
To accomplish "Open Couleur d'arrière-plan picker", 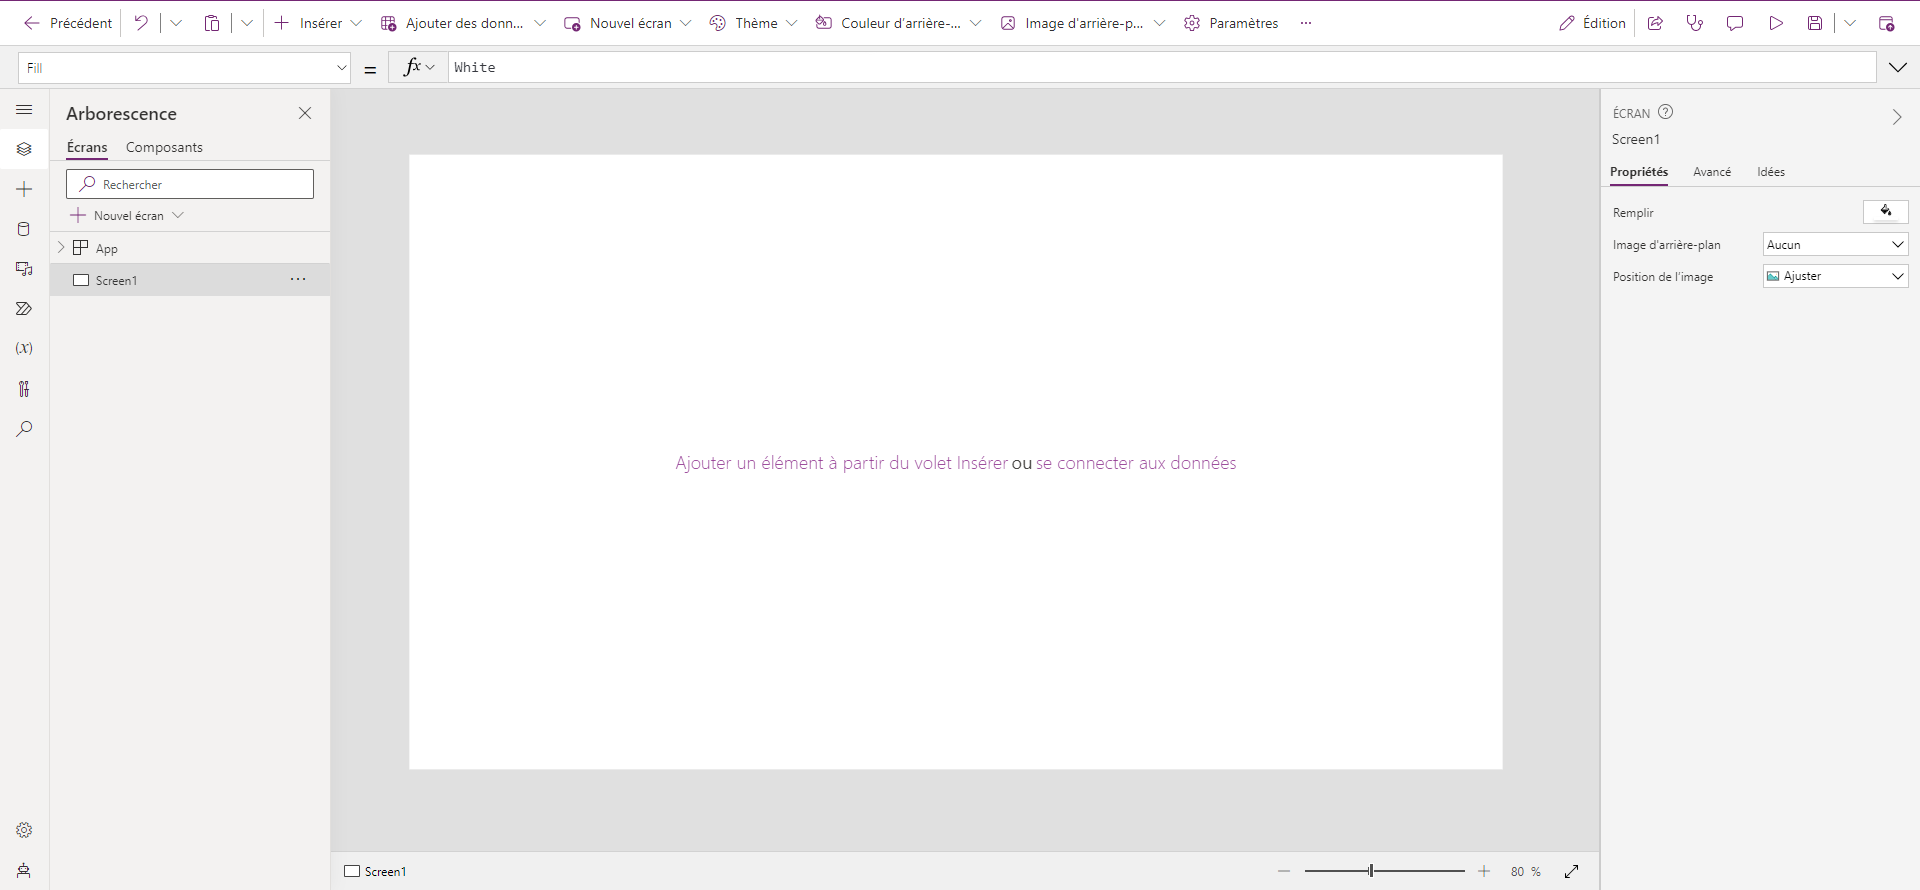I will pyautogui.click(x=898, y=23).
